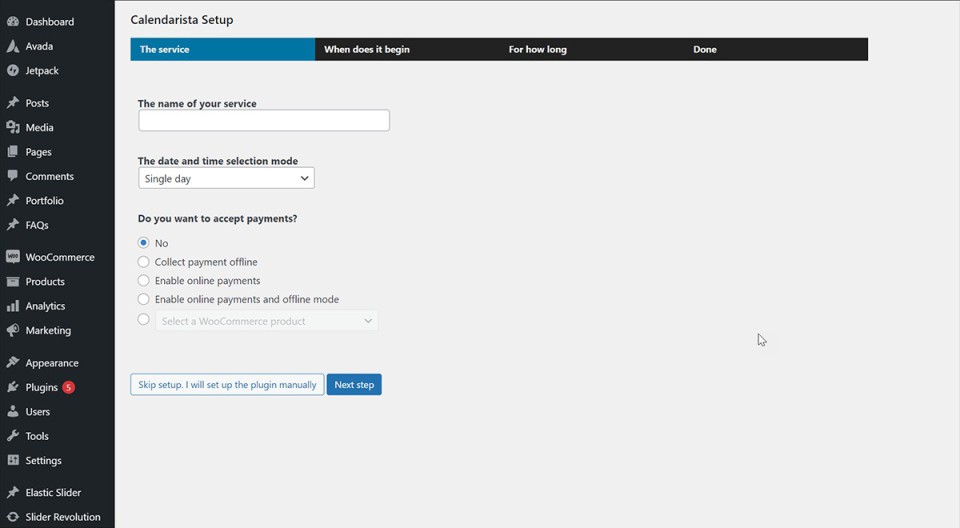
Task: Click the Comments speech bubble icon
Action: coord(13,177)
